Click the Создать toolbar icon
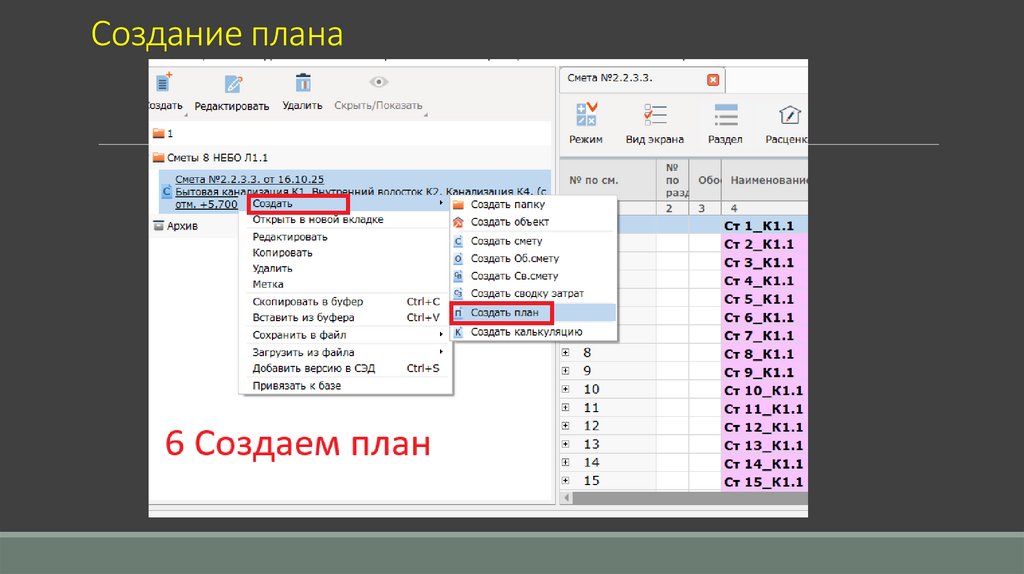 (163, 82)
